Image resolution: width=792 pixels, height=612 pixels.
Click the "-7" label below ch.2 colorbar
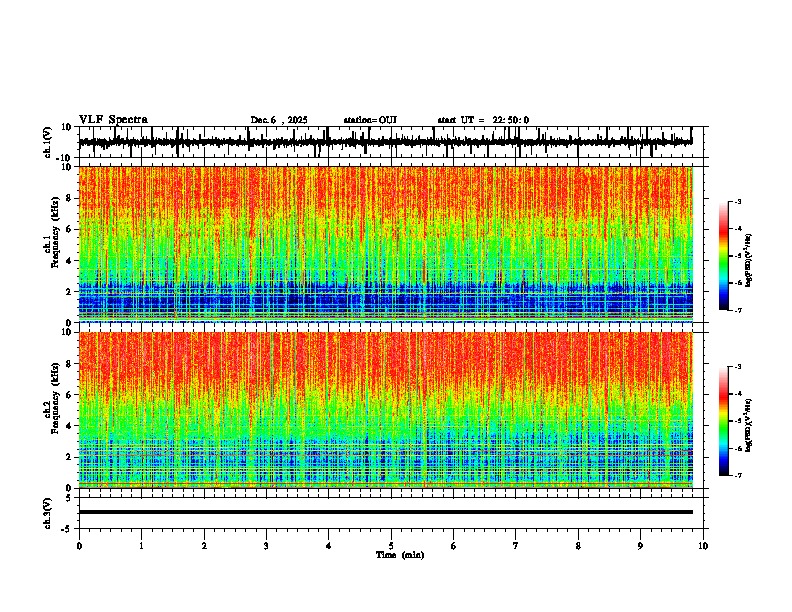(x=737, y=476)
